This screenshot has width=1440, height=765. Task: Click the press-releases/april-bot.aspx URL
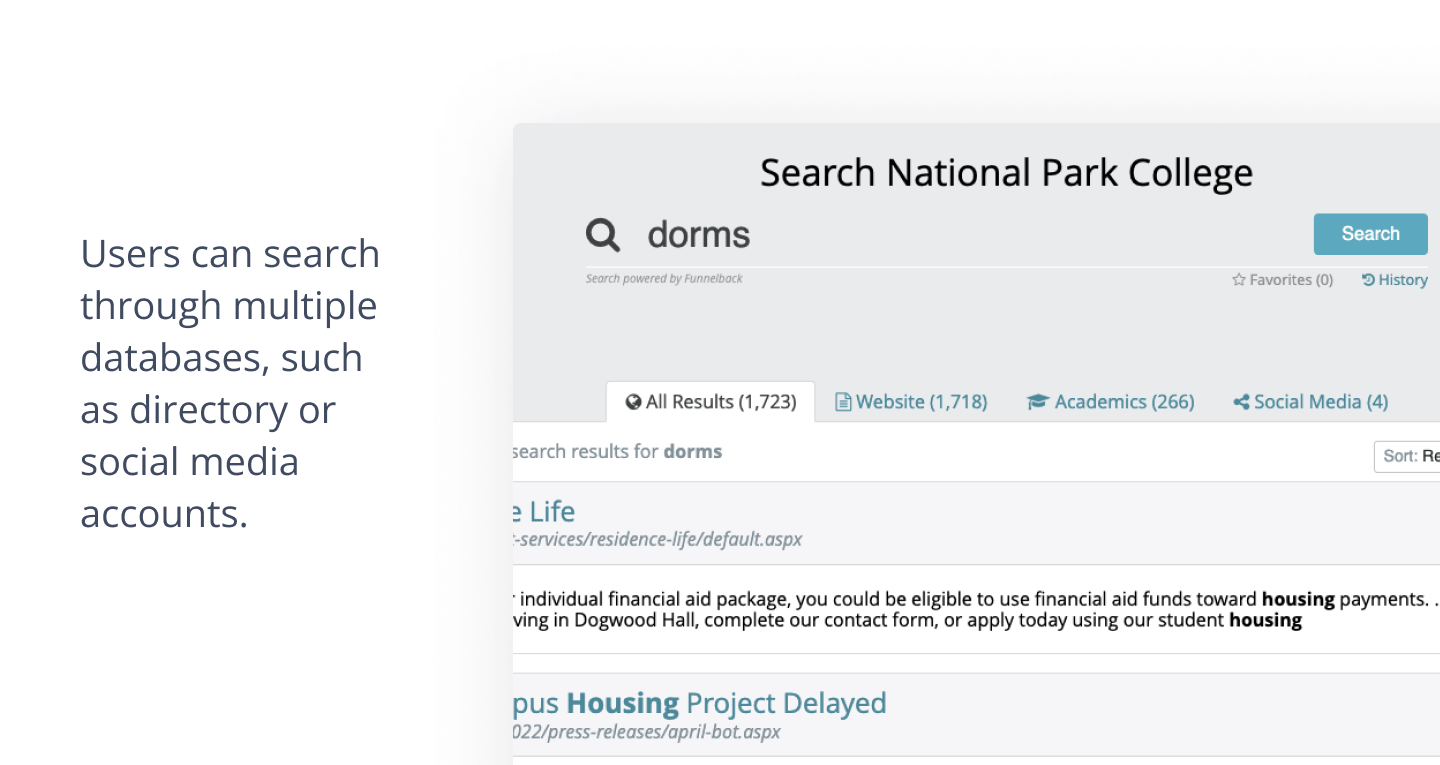pyautogui.click(x=646, y=732)
